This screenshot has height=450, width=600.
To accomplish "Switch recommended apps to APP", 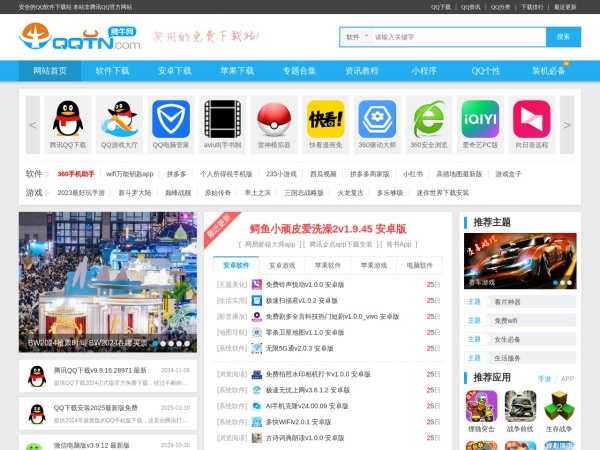I will [x=567, y=379].
